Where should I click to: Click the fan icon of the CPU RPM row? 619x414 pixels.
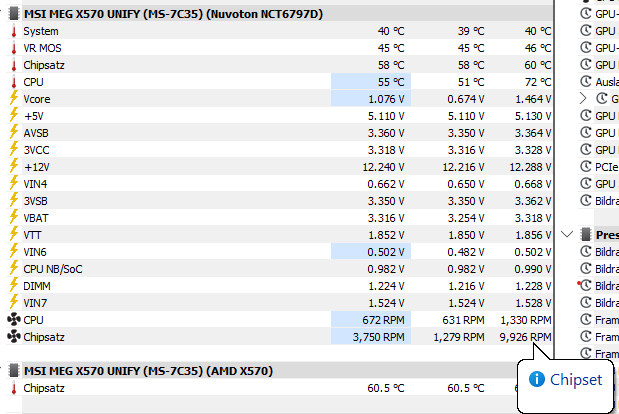tap(14, 319)
